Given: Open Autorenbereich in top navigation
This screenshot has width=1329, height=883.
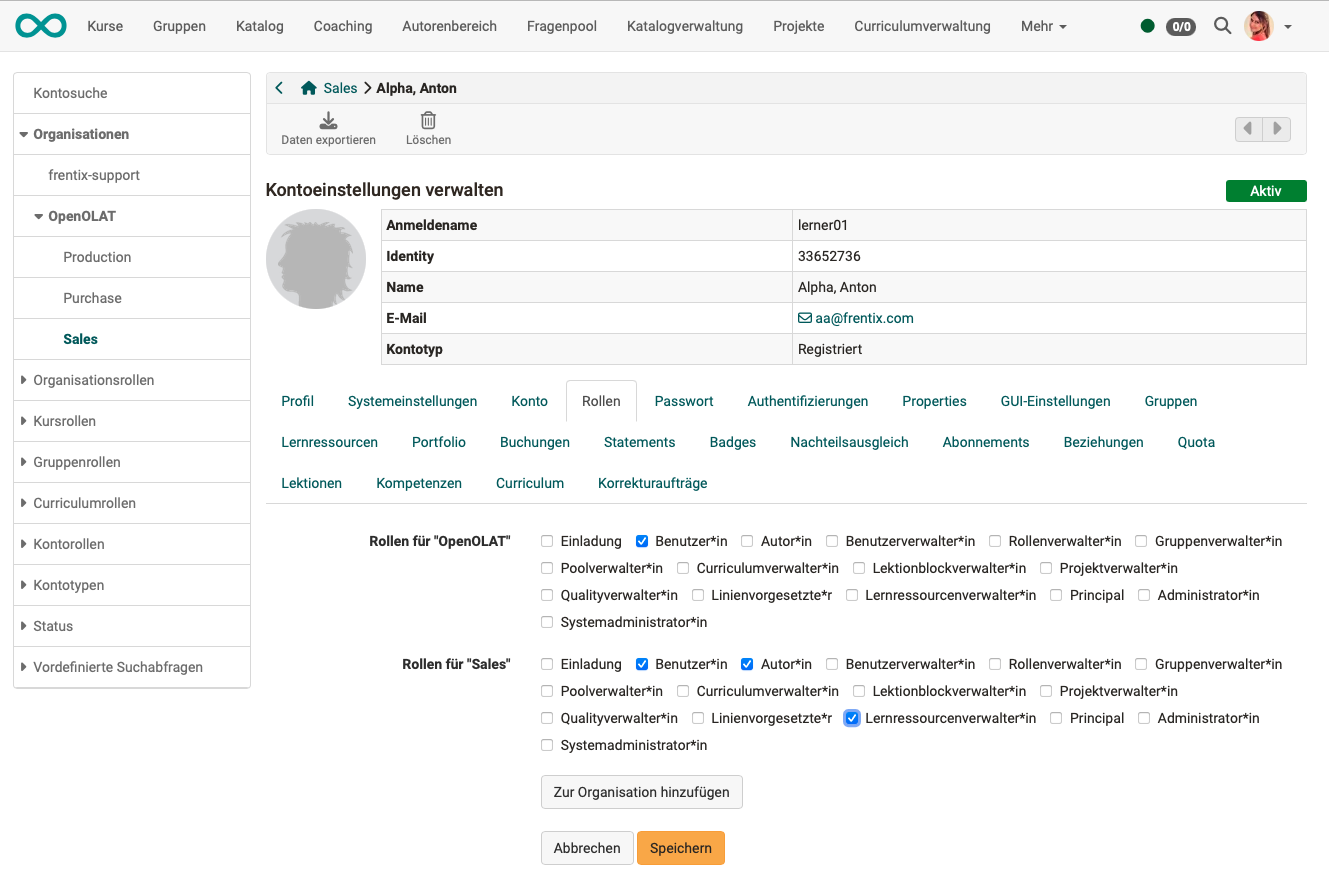Looking at the screenshot, I should pos(449,26).
